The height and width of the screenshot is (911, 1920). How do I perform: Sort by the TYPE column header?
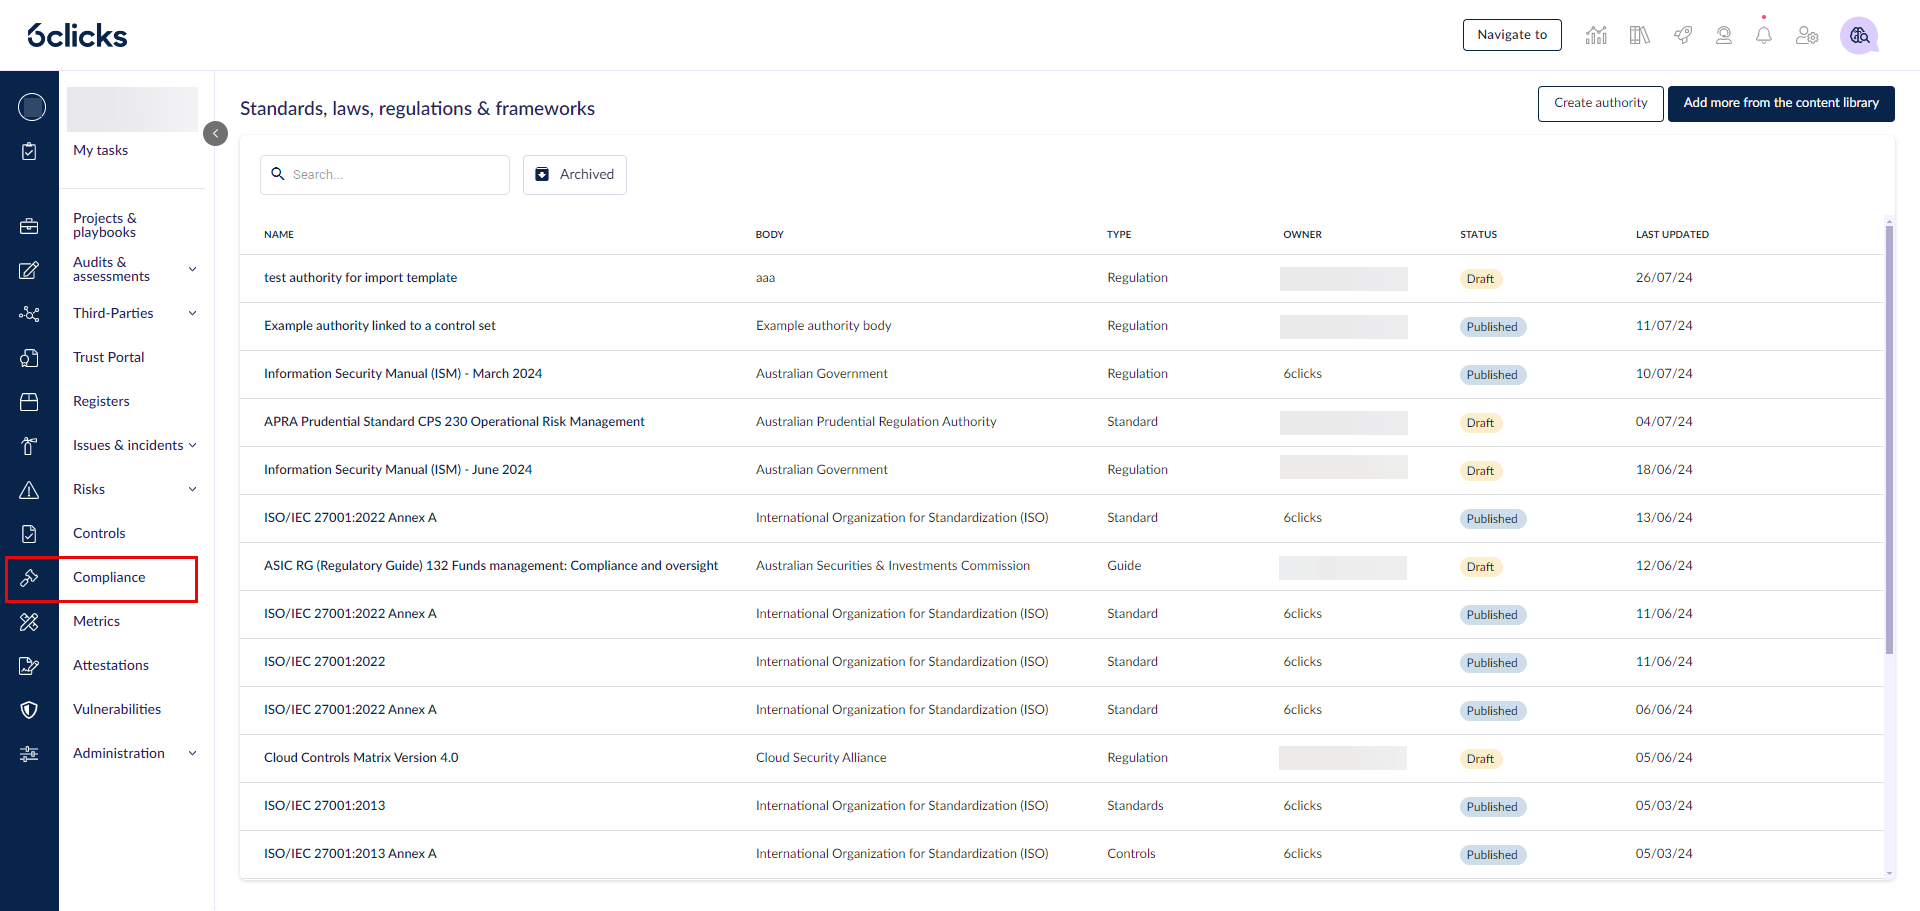pyautogui.click(x=1119, y=235)
